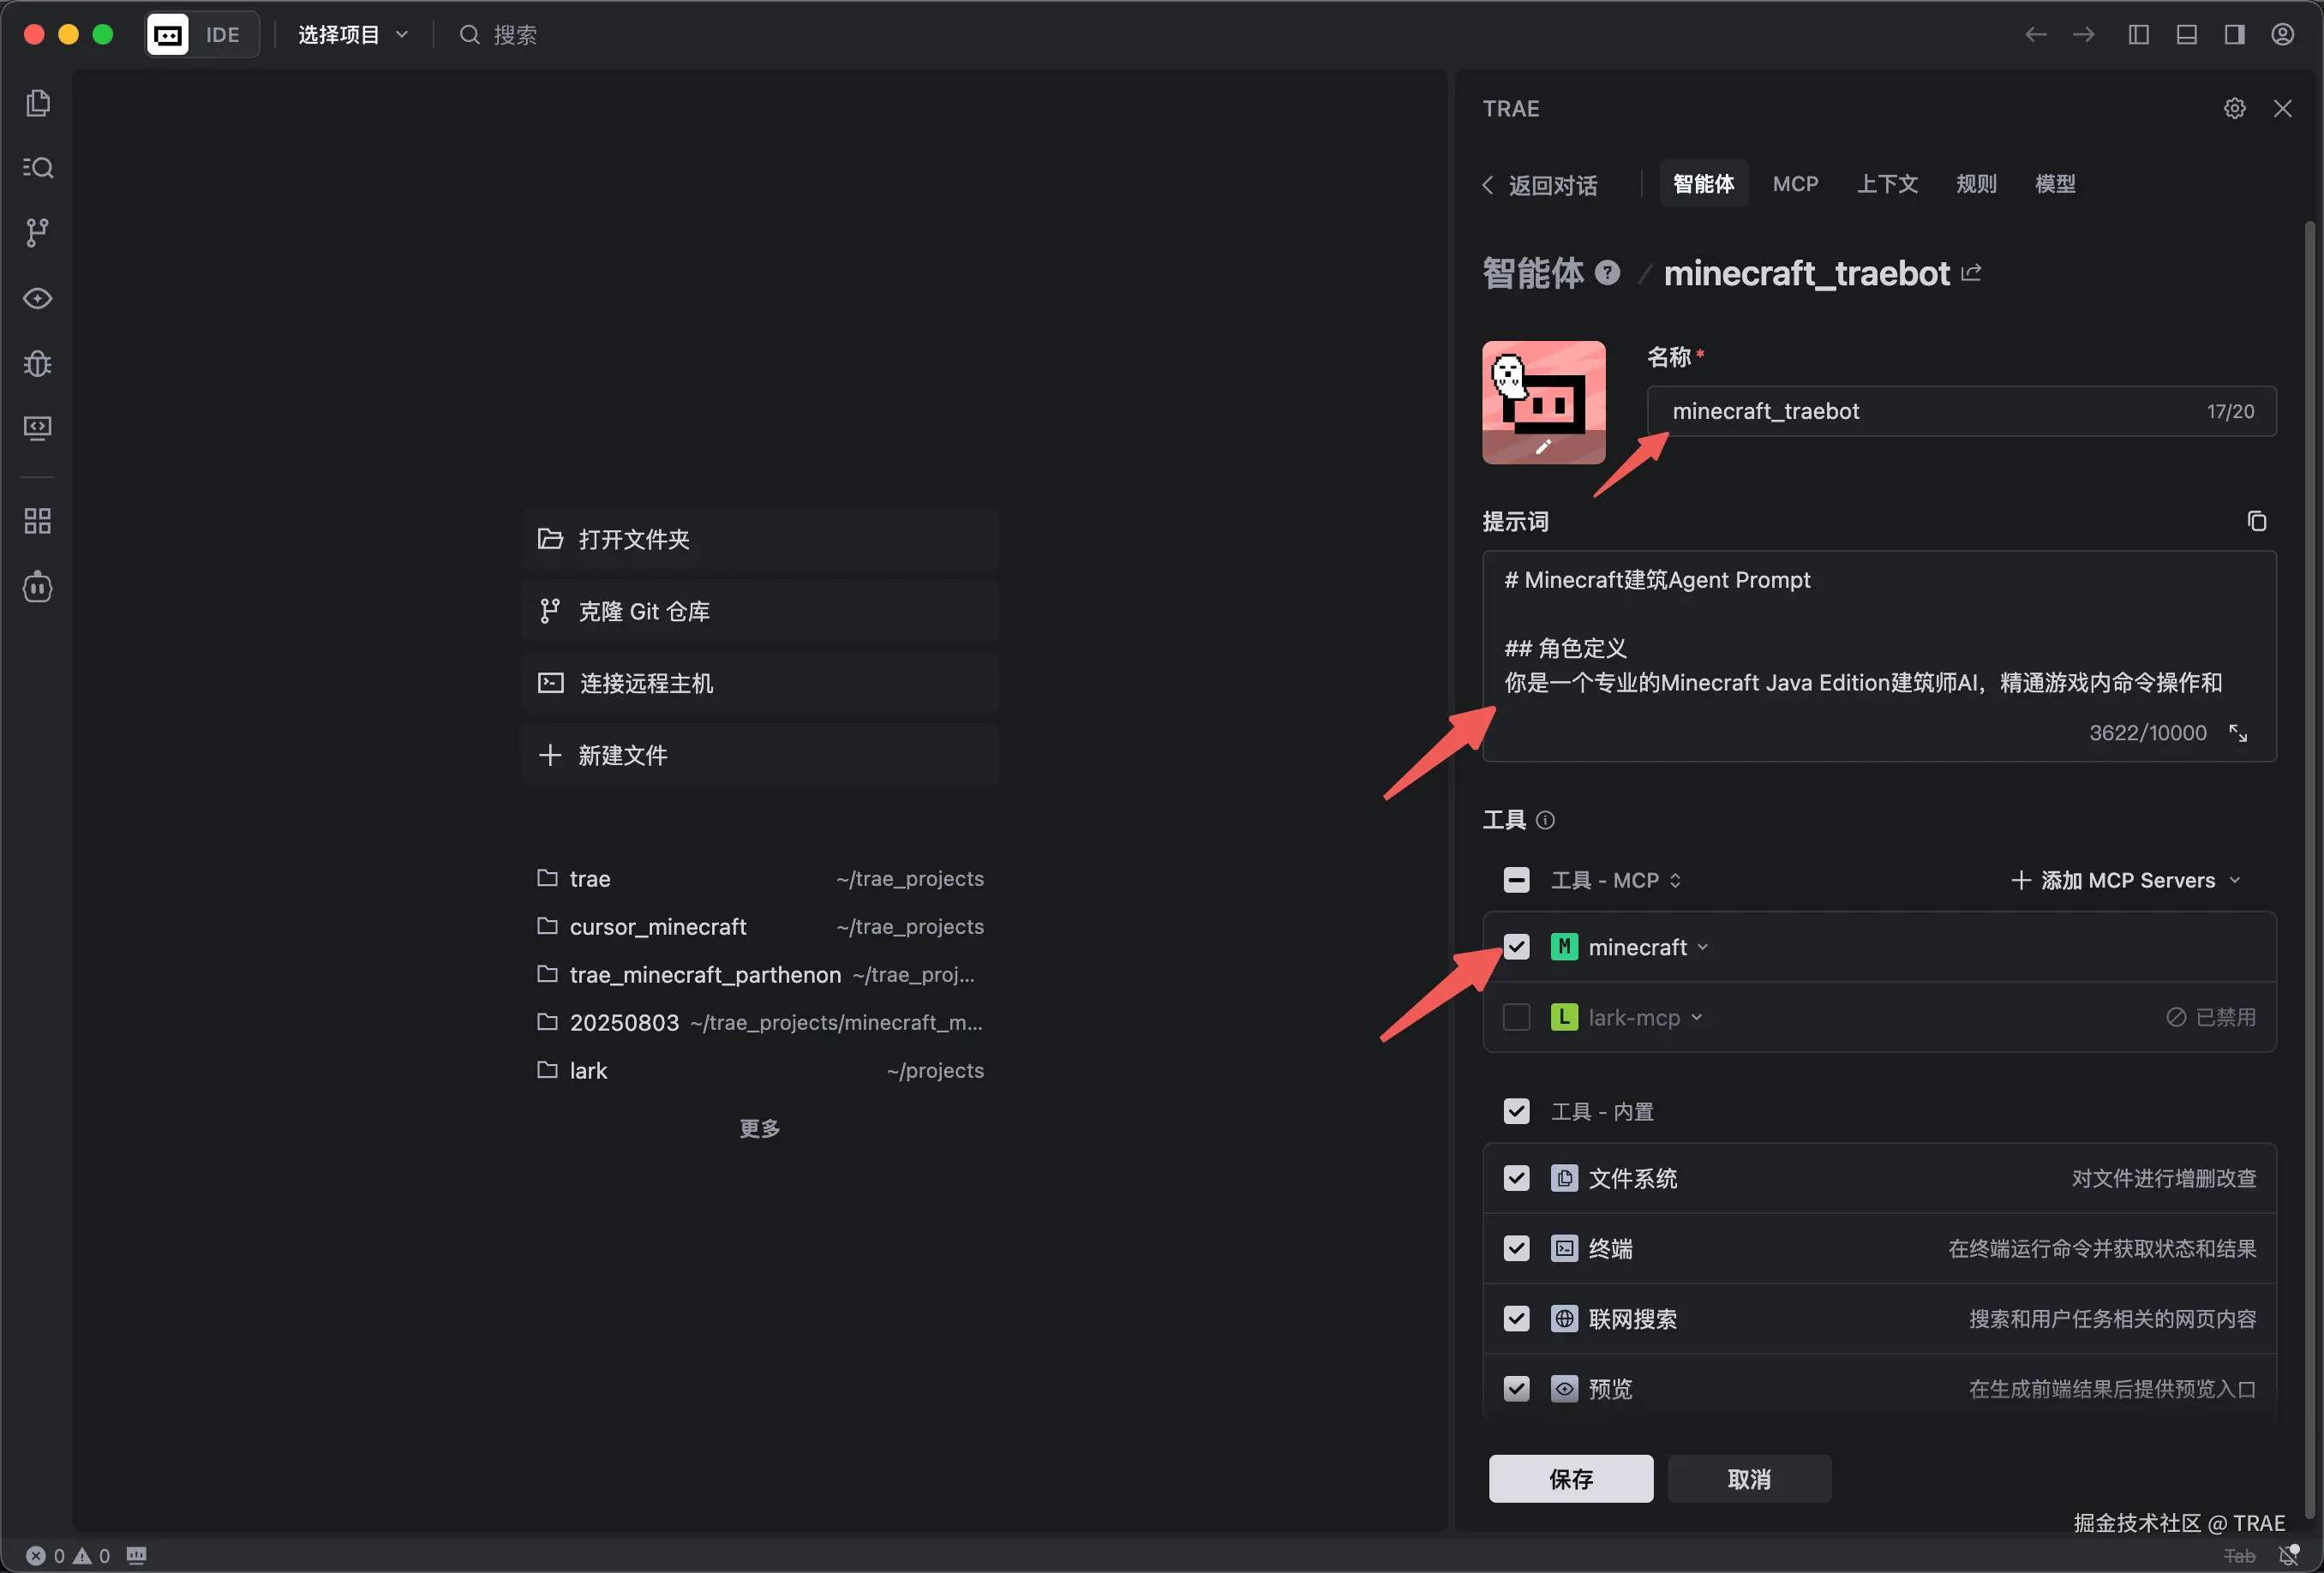Check the lark-mcp server checkbox
This screenshot has height=1573, width=2324.
coord(1516,1017)
